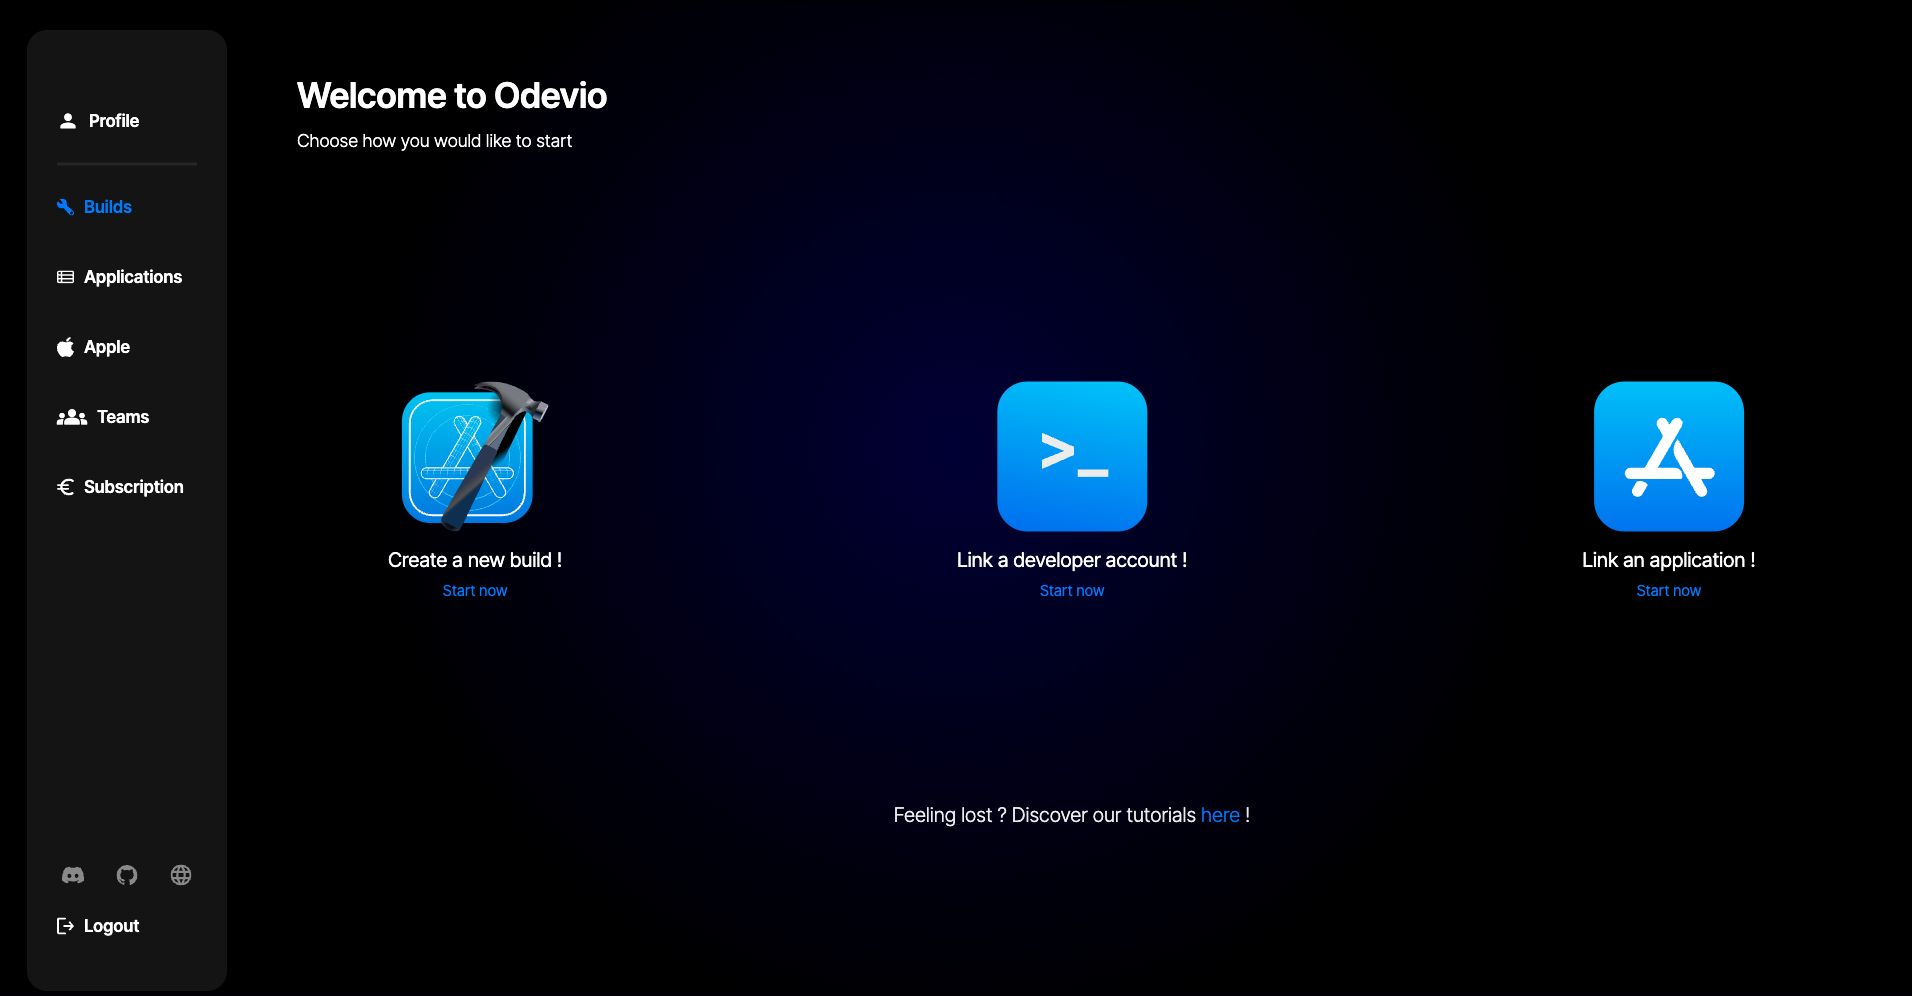The width and height of the screenshot is (1912, 996).
Task: Click Start now under Create a new build
Action: (475, 591)
